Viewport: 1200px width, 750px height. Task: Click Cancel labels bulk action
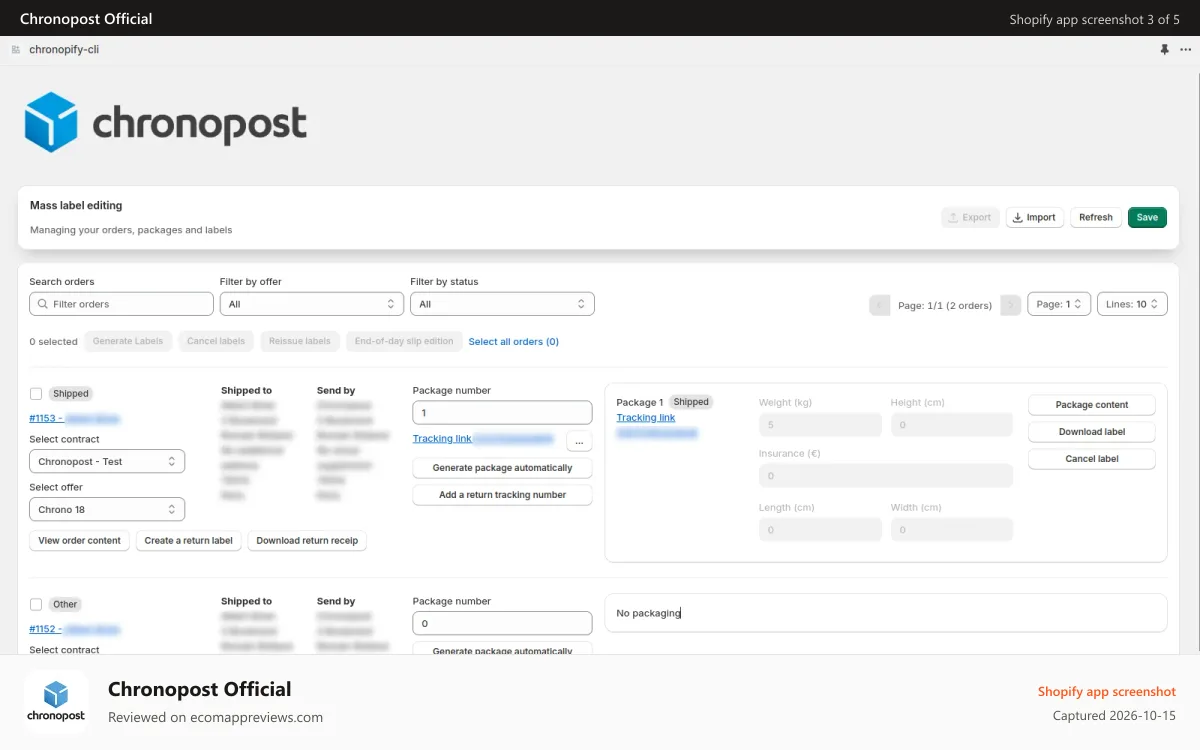point(216,341)
